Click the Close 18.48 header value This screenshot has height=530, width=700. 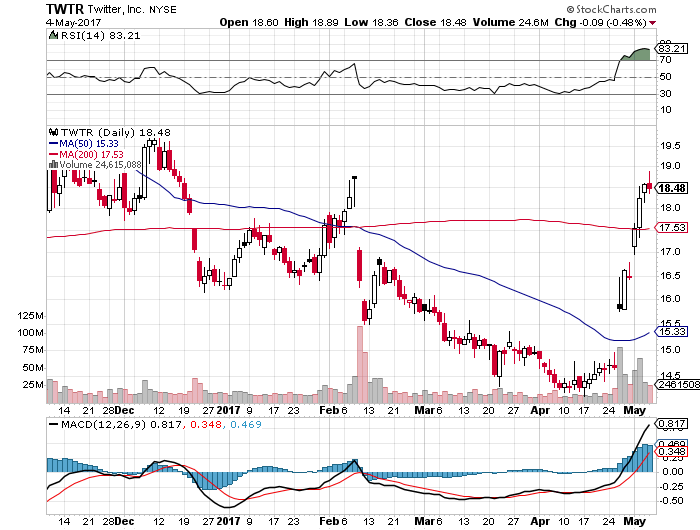[x=435, y=22]
